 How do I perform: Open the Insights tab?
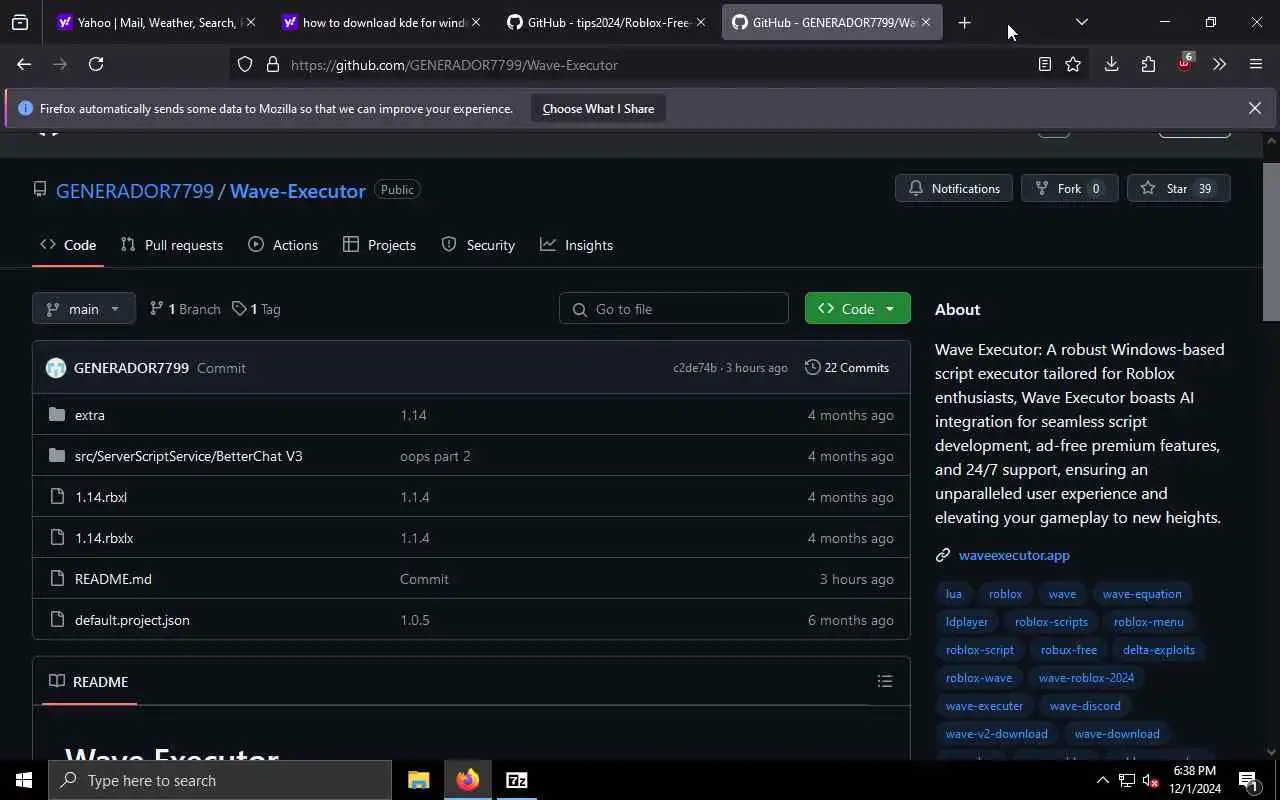tap(577, 245)
